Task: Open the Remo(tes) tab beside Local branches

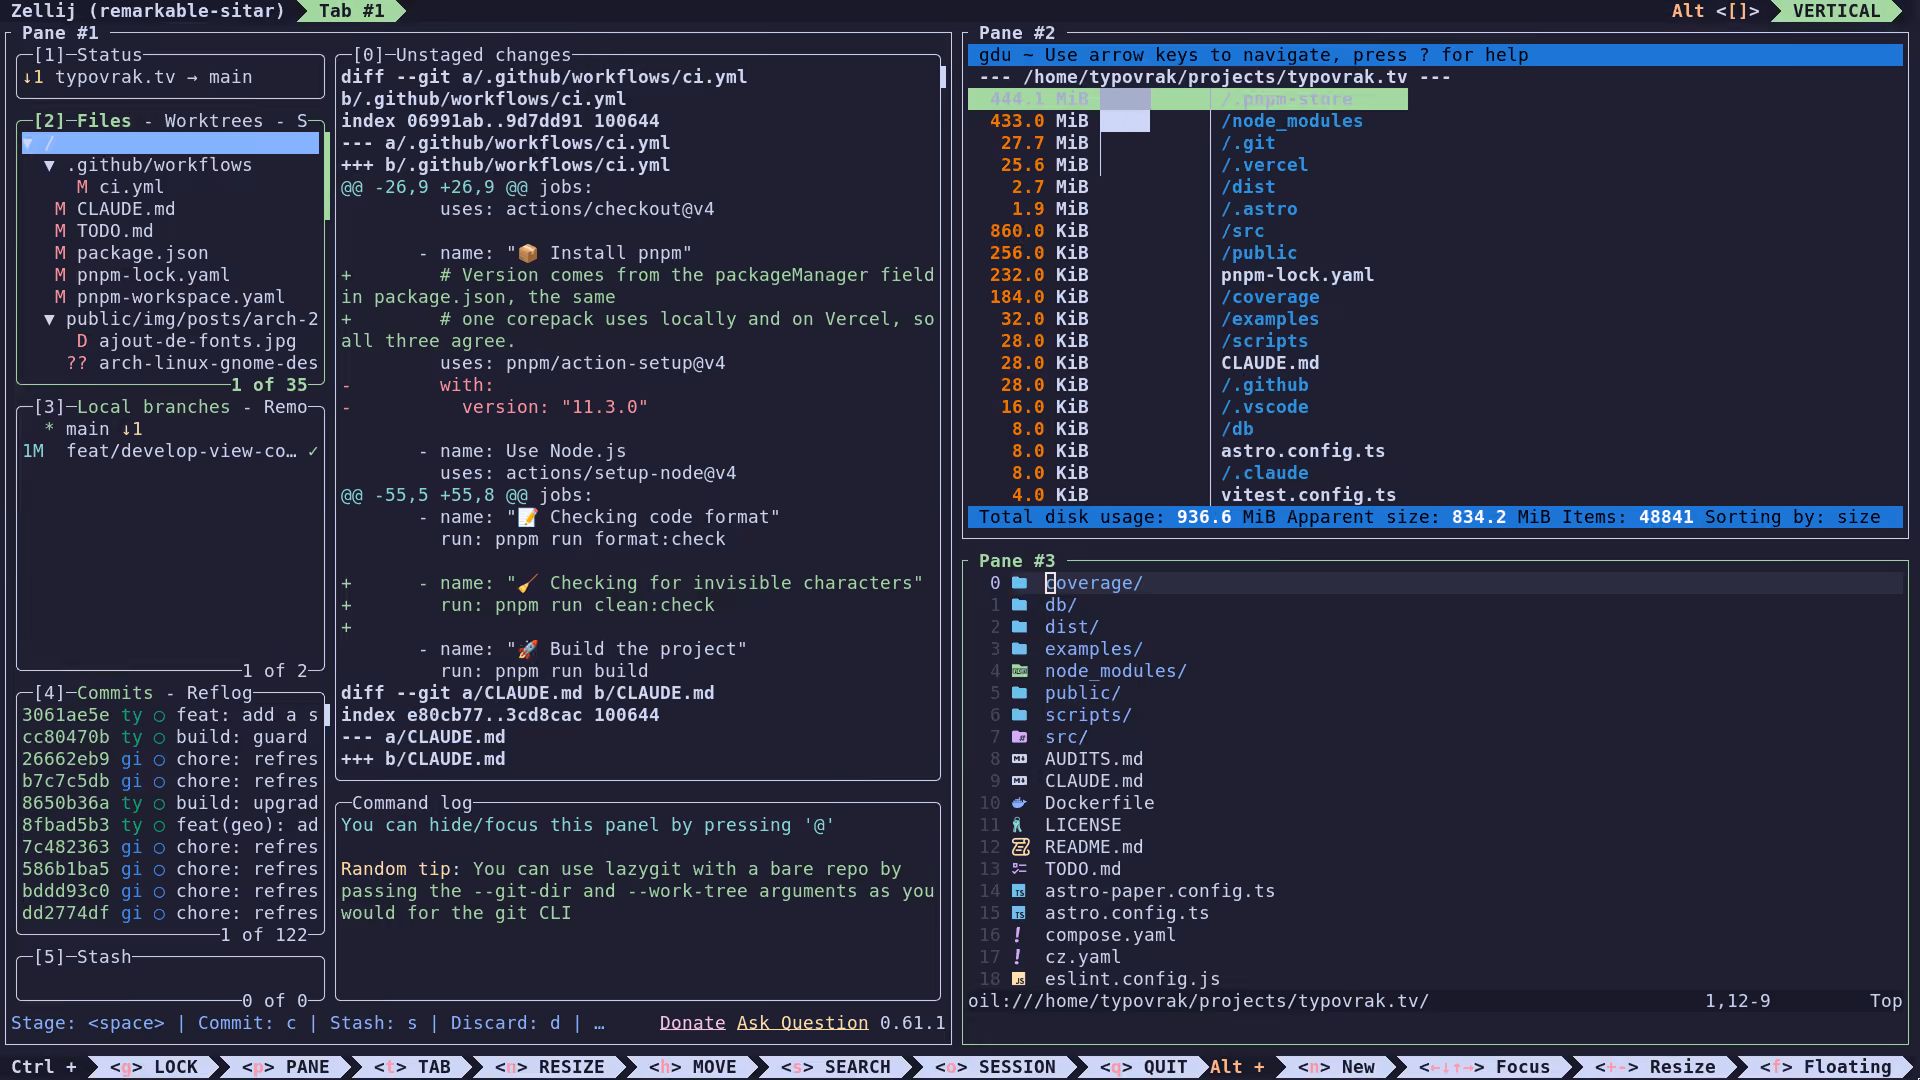Action: point(286,407)
